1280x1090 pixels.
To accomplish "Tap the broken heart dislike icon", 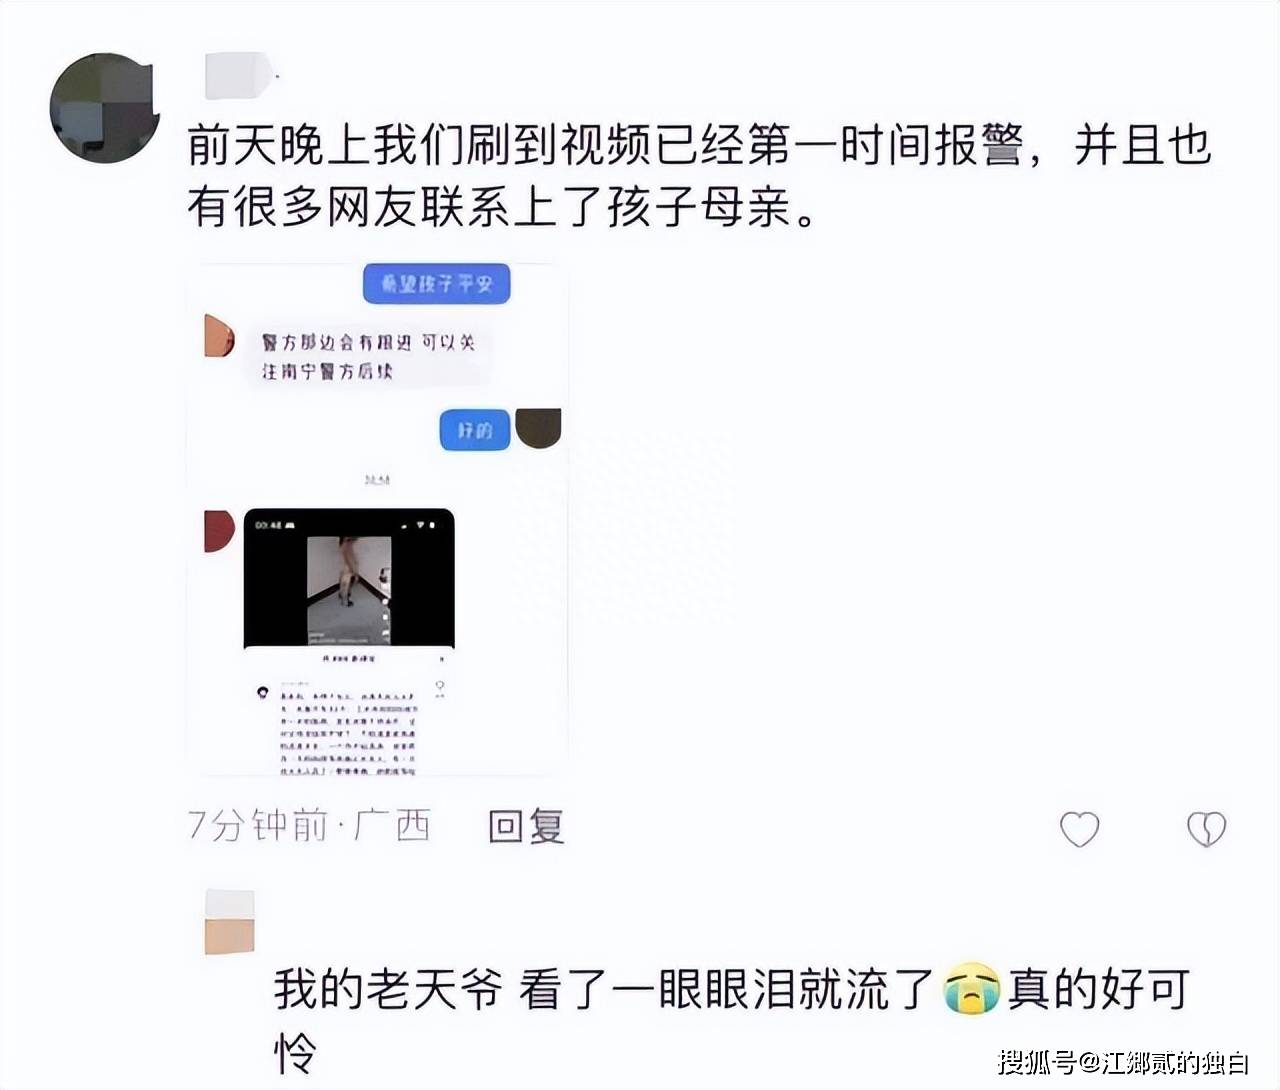I will [x=1206, y=829].
